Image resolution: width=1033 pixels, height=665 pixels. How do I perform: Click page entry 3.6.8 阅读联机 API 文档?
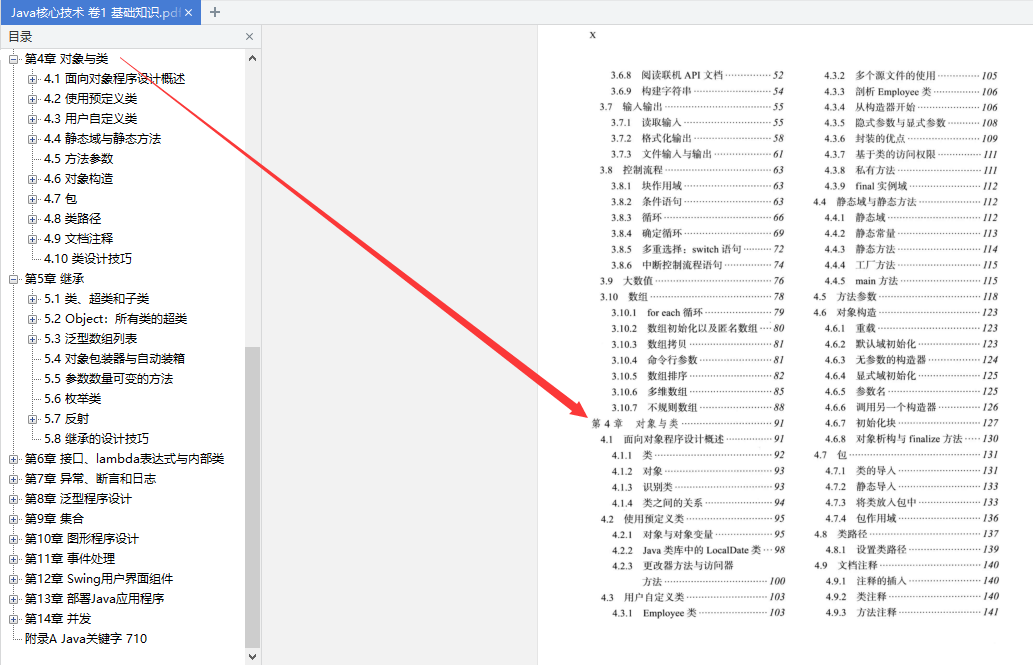tap(697, 75)
